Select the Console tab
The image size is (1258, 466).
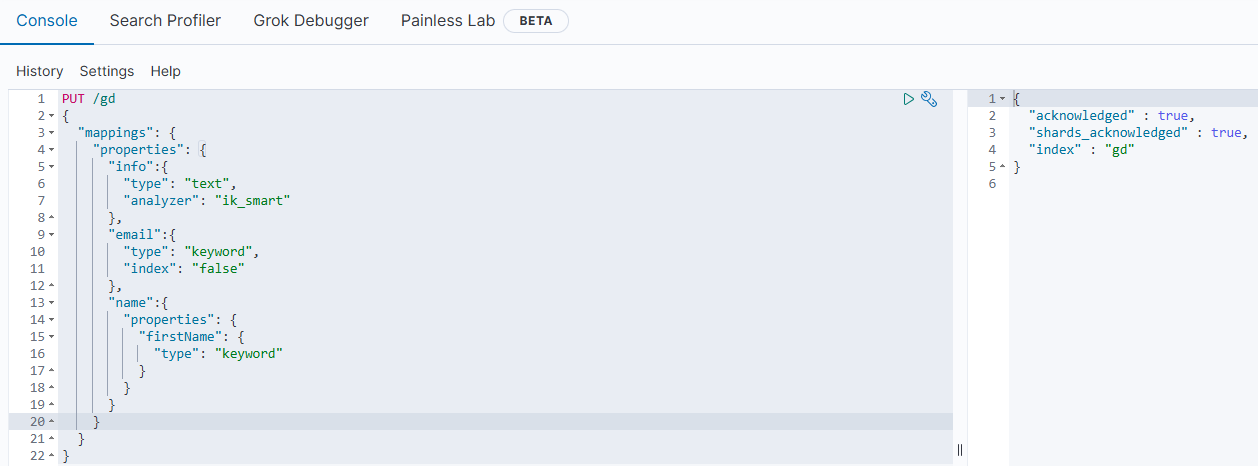pos(47,20)
